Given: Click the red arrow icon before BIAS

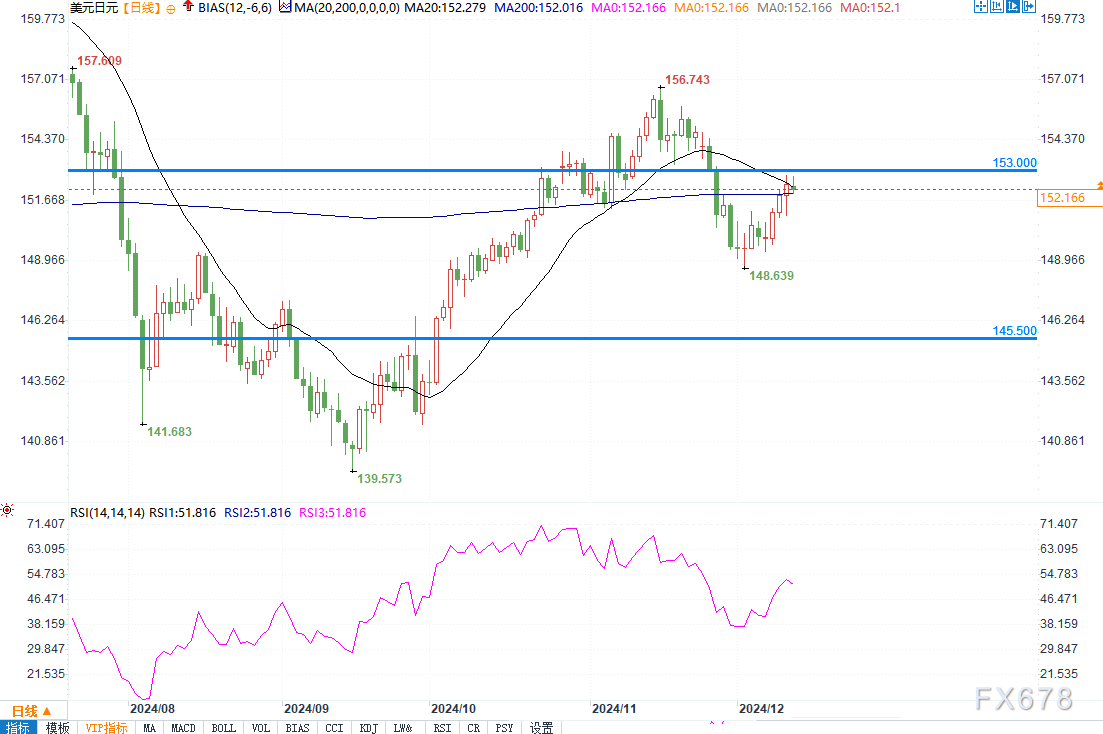Looking at the screenshot, I should pyautogui.click(x=189, y=7).
